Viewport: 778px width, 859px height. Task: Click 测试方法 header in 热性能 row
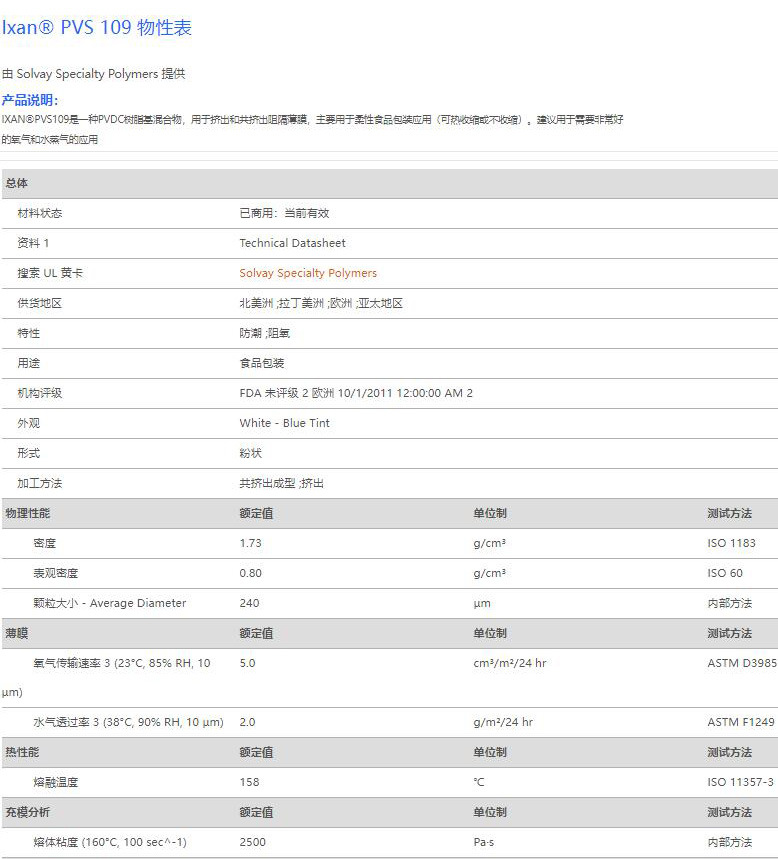click(x=729, y=752)
